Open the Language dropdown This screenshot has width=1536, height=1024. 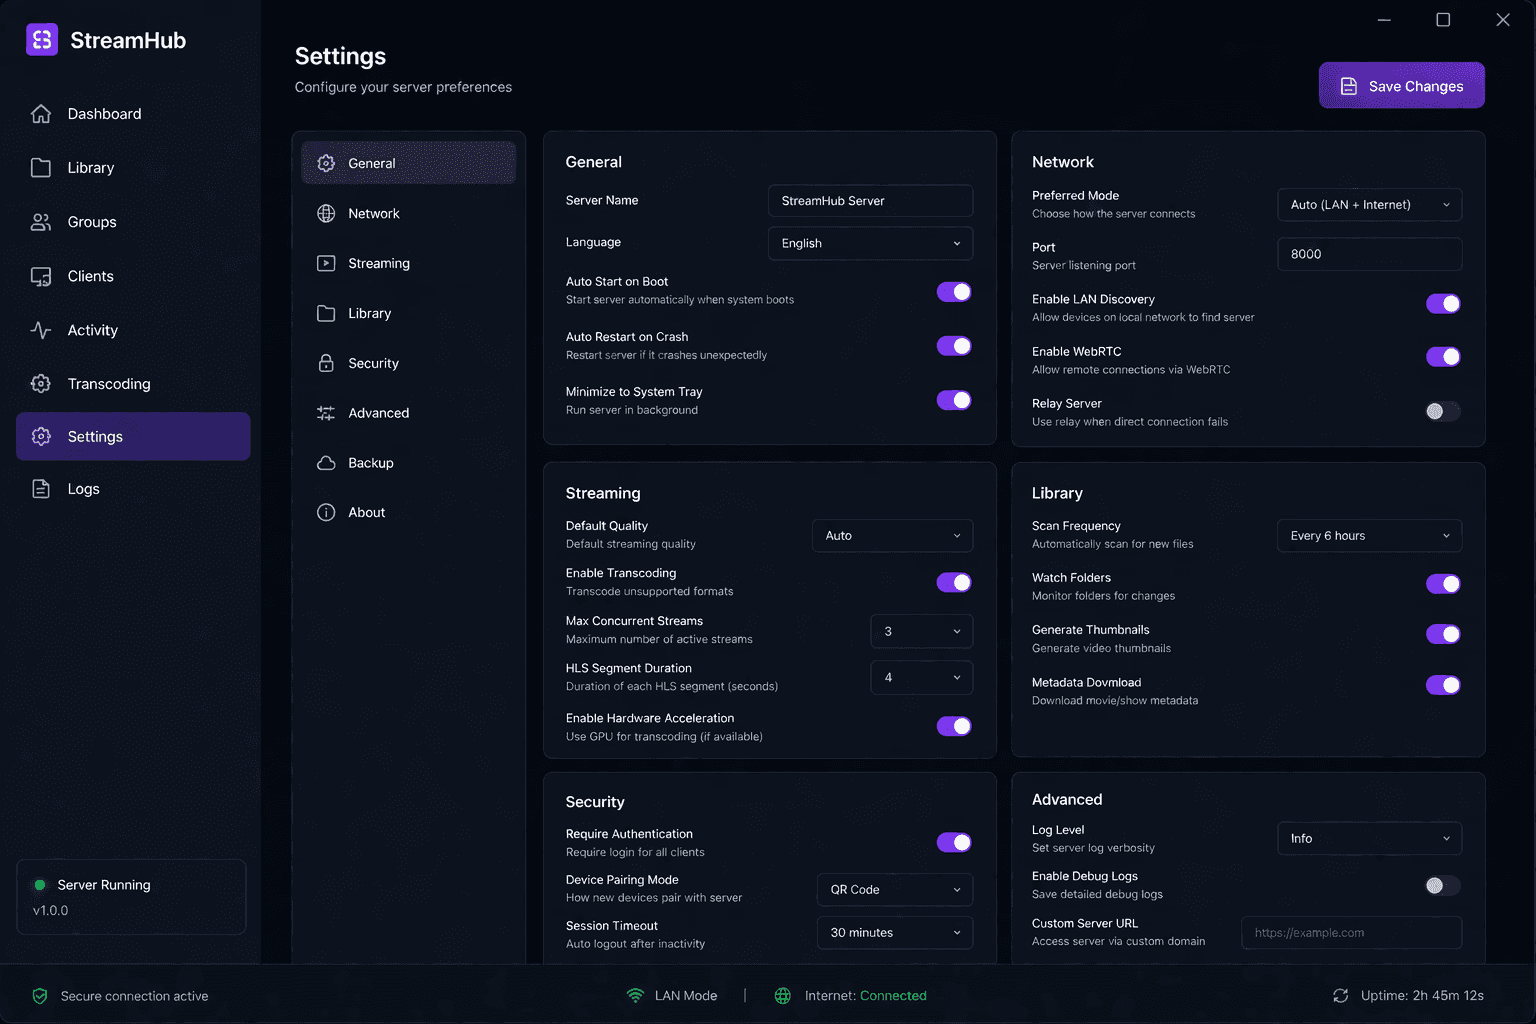[x=870, y=243]
